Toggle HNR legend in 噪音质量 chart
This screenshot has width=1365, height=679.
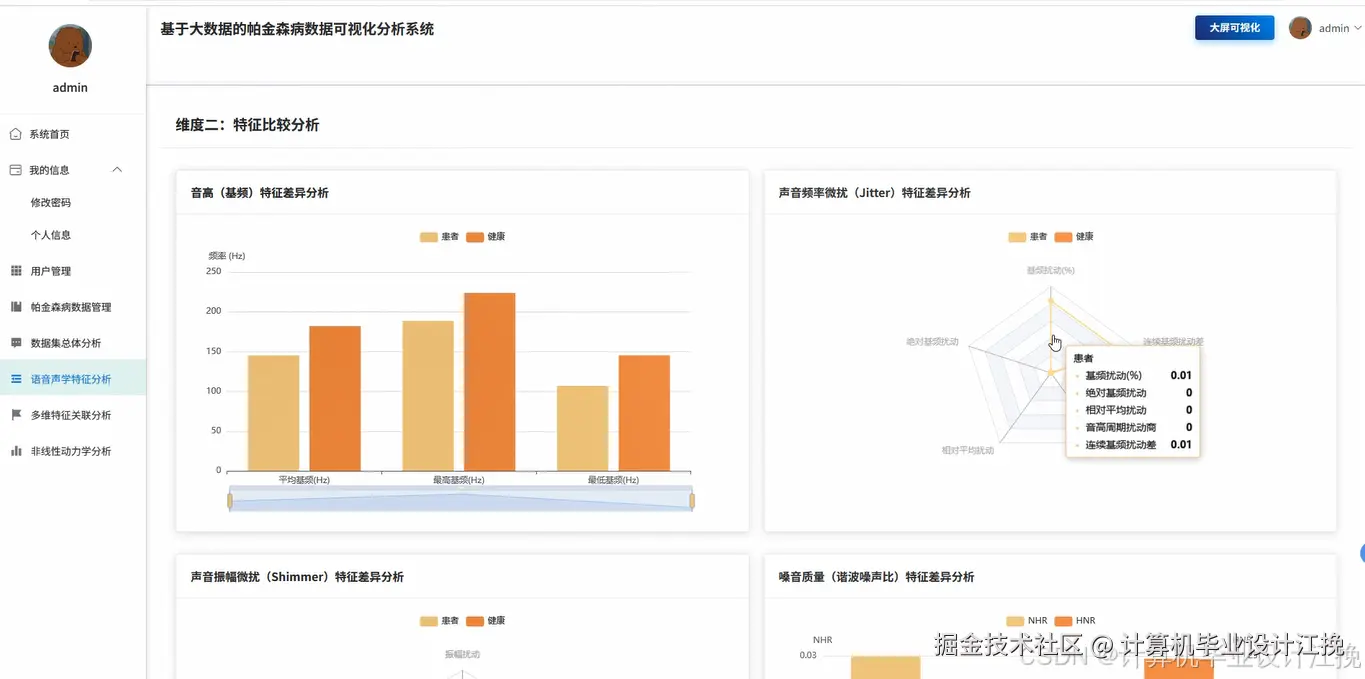click(1075, 621)
